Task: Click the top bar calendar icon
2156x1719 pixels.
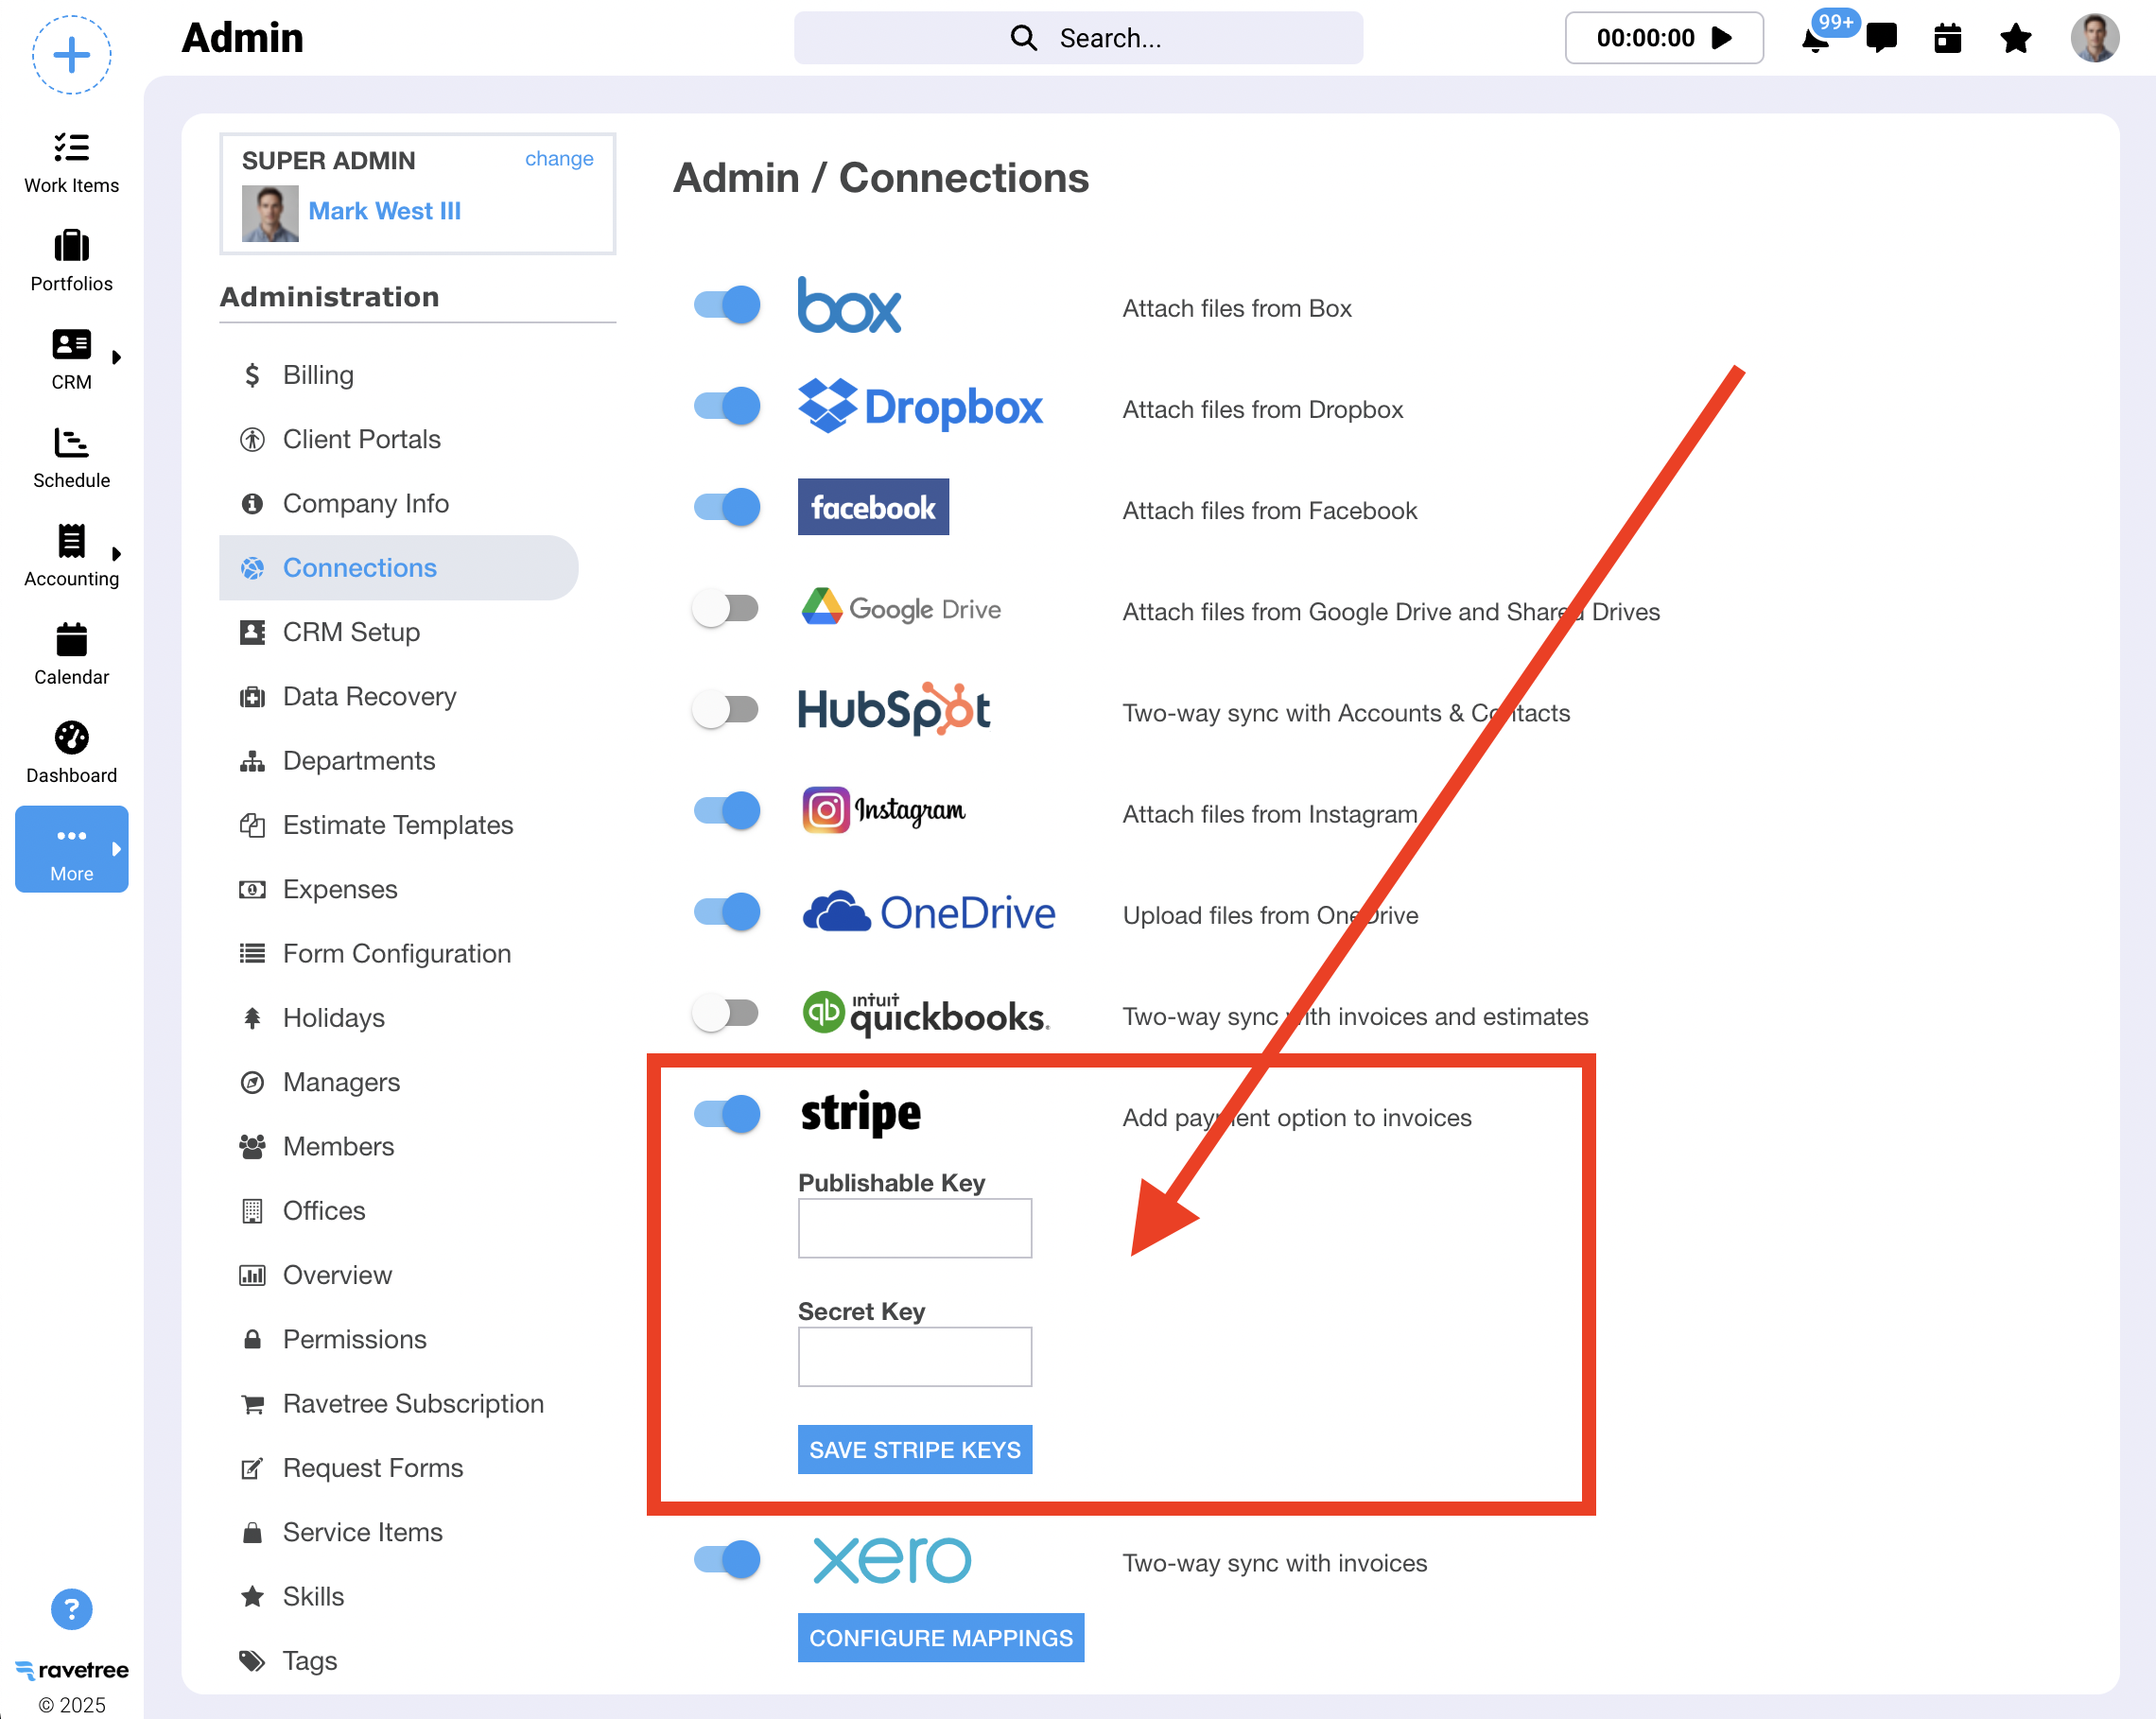Action: point(1947,38)
